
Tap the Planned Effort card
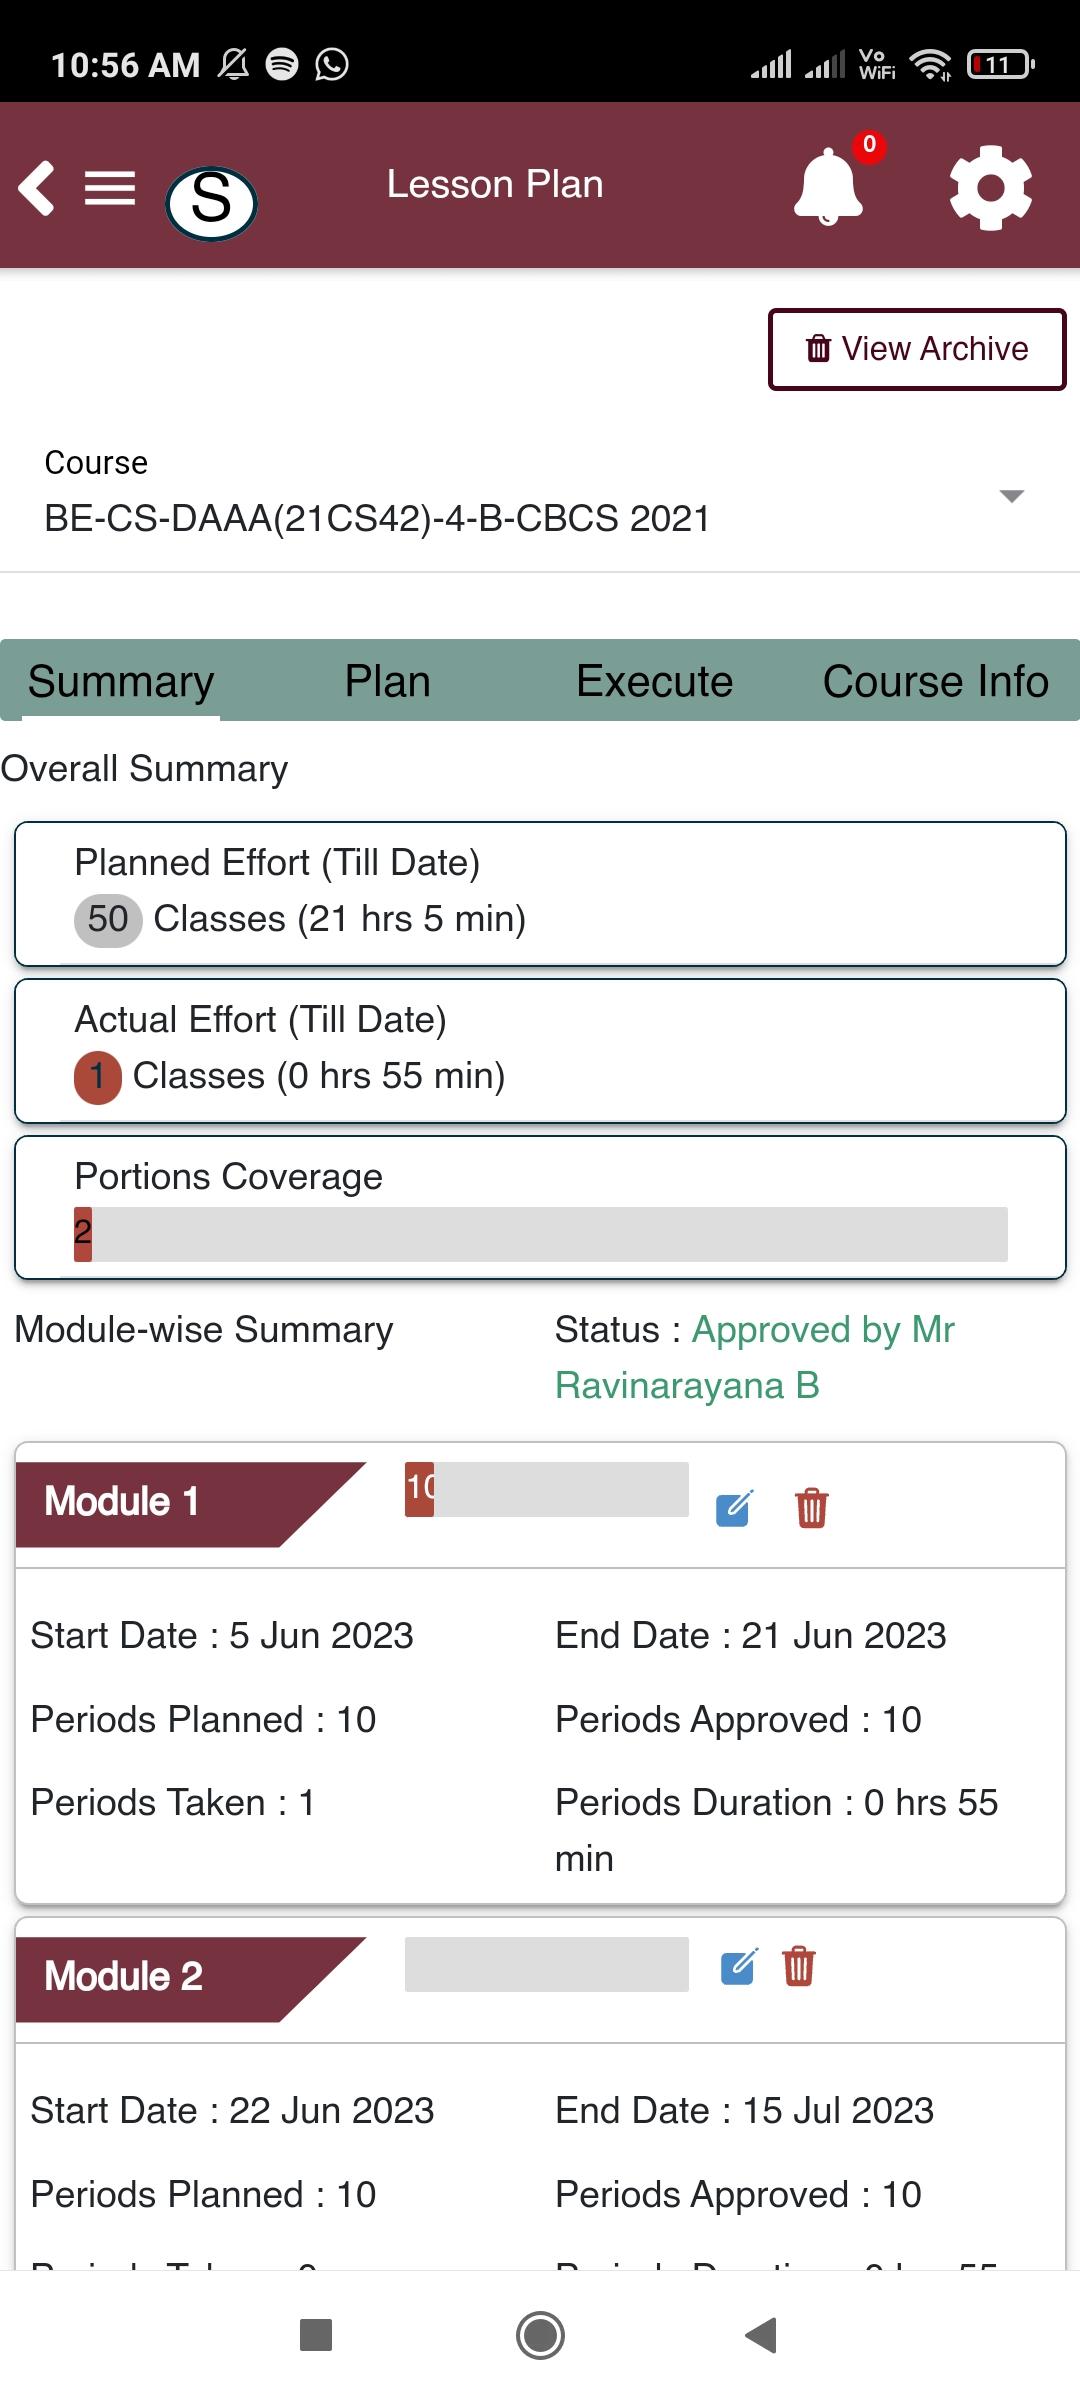point(540,894)
